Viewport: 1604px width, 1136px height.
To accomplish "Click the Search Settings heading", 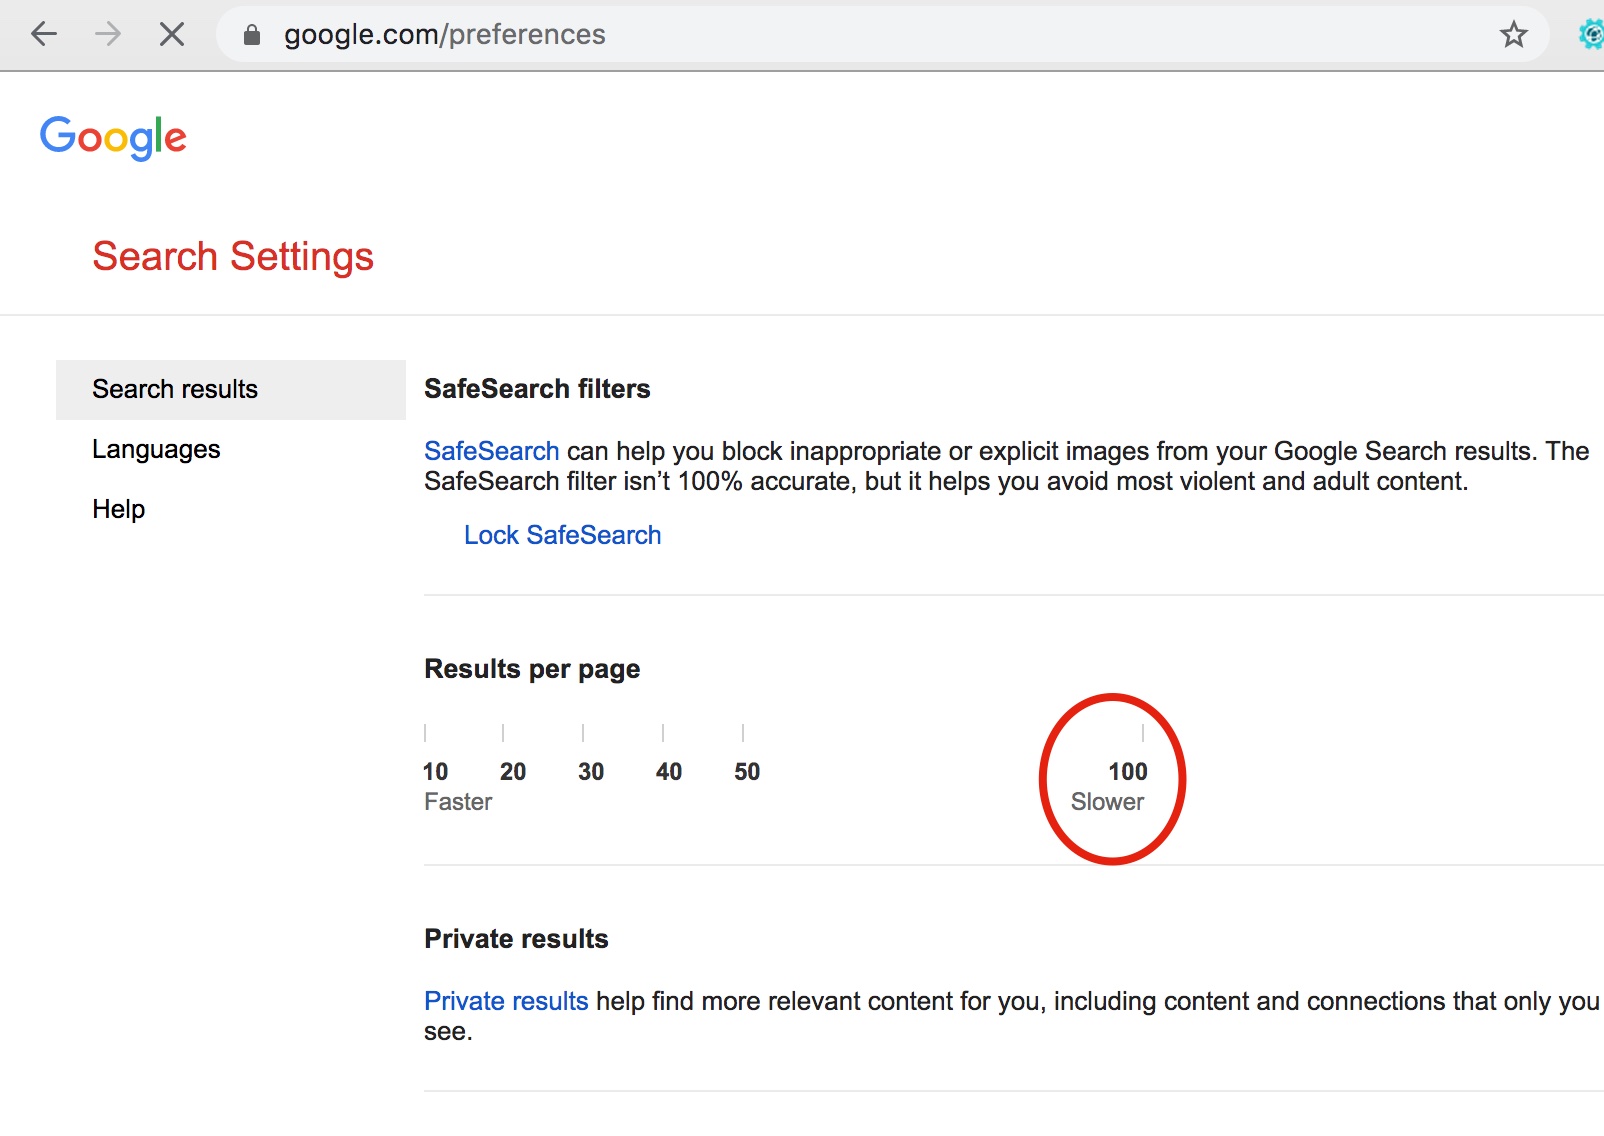I will point(233,256).
